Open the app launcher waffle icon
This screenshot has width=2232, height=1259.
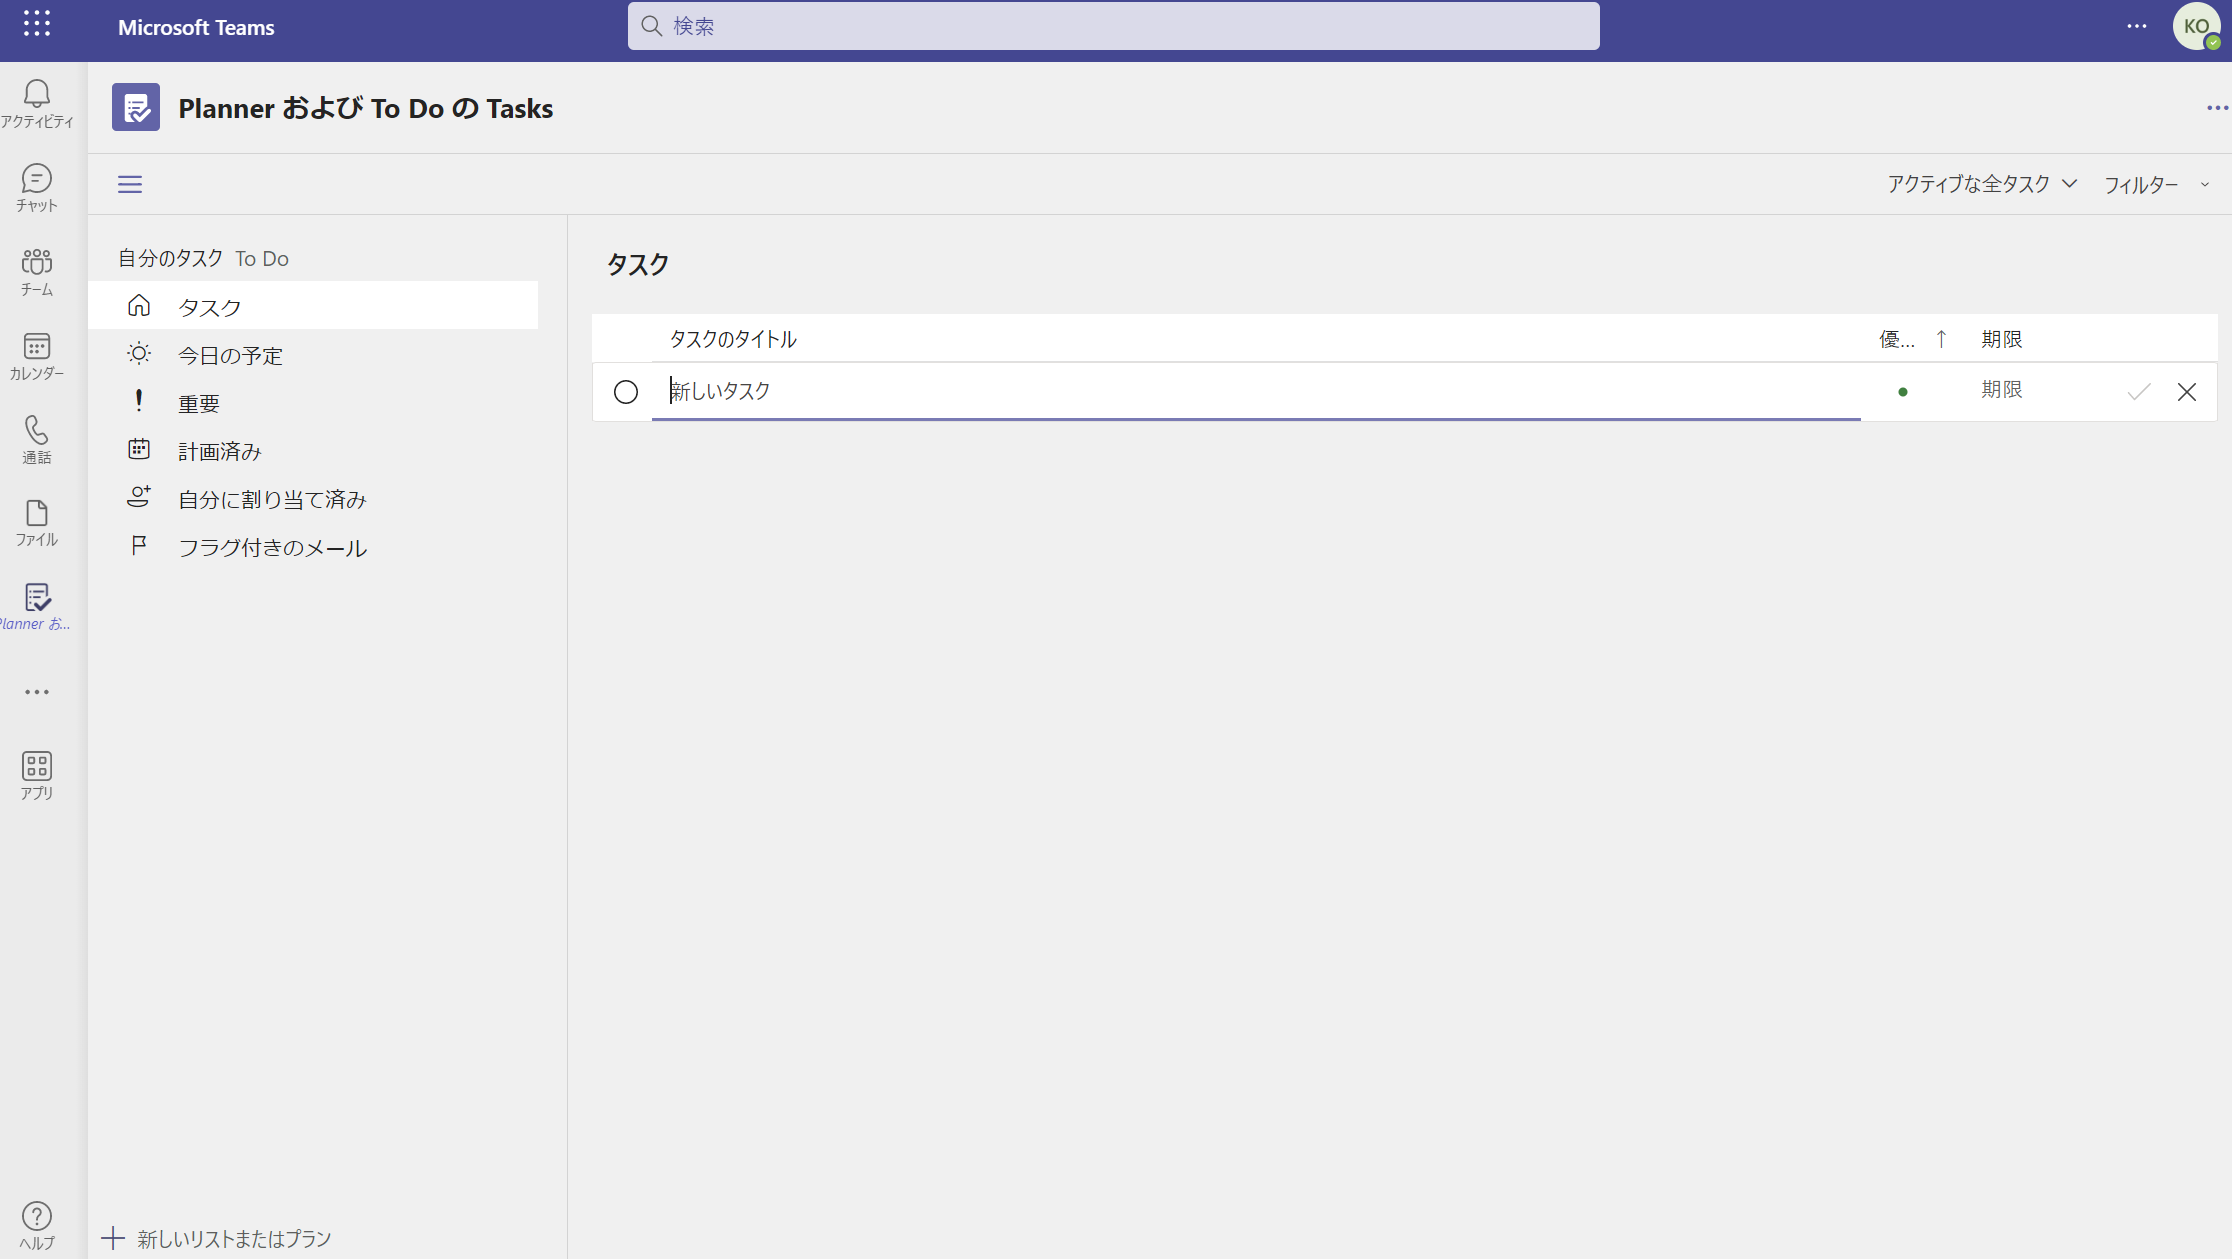pos(37,24)
